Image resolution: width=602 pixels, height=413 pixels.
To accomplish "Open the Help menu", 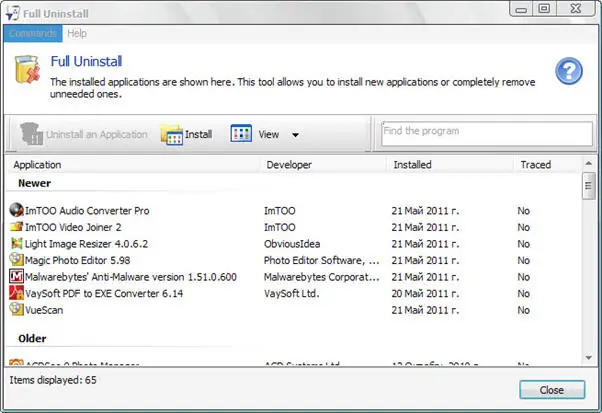I will [x=77, y=33].
